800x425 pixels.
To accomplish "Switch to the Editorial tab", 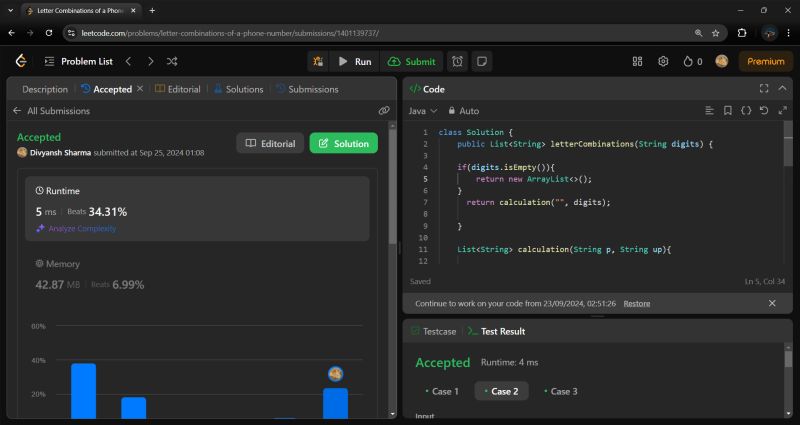I will 178,89.
